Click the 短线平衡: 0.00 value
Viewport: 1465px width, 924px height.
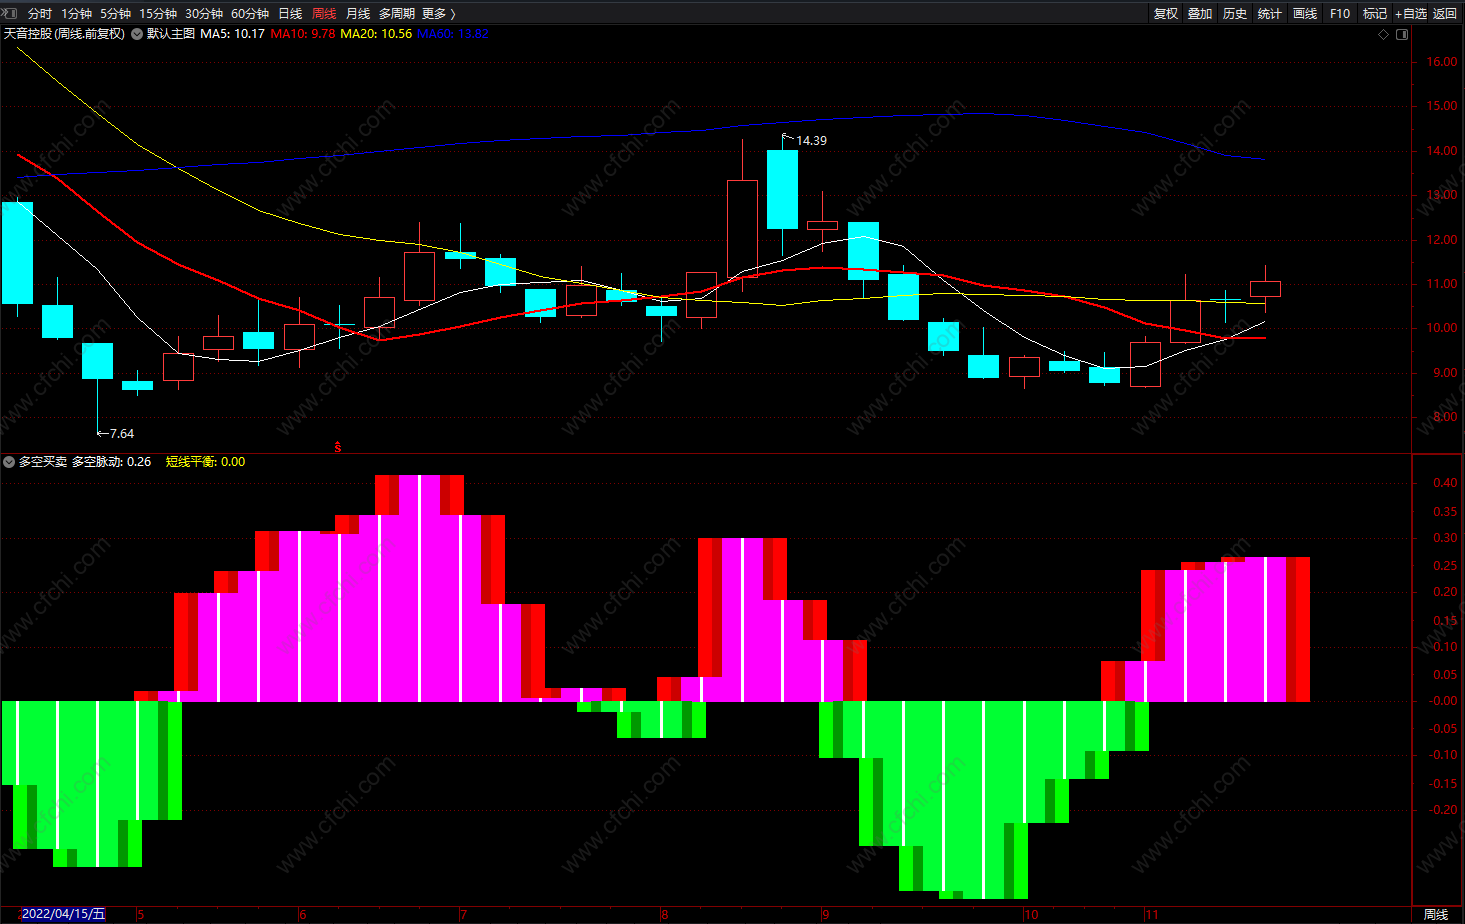tap(205, 462)
